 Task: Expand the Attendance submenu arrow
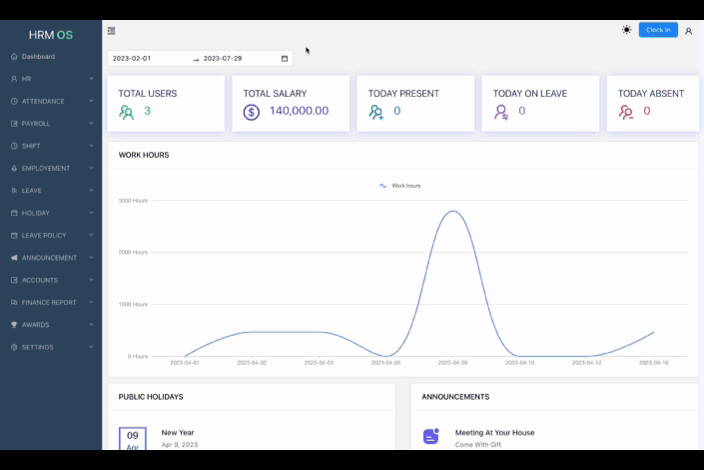point(92,101)
